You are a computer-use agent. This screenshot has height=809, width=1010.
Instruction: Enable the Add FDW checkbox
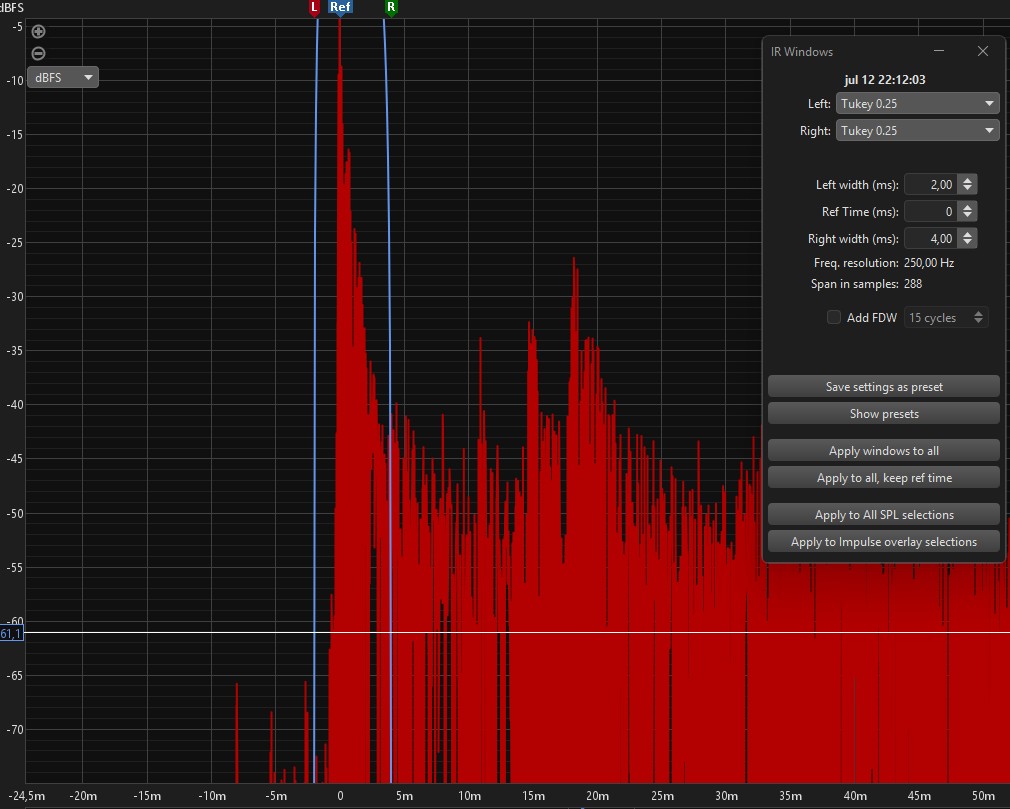tap(834, 317)
